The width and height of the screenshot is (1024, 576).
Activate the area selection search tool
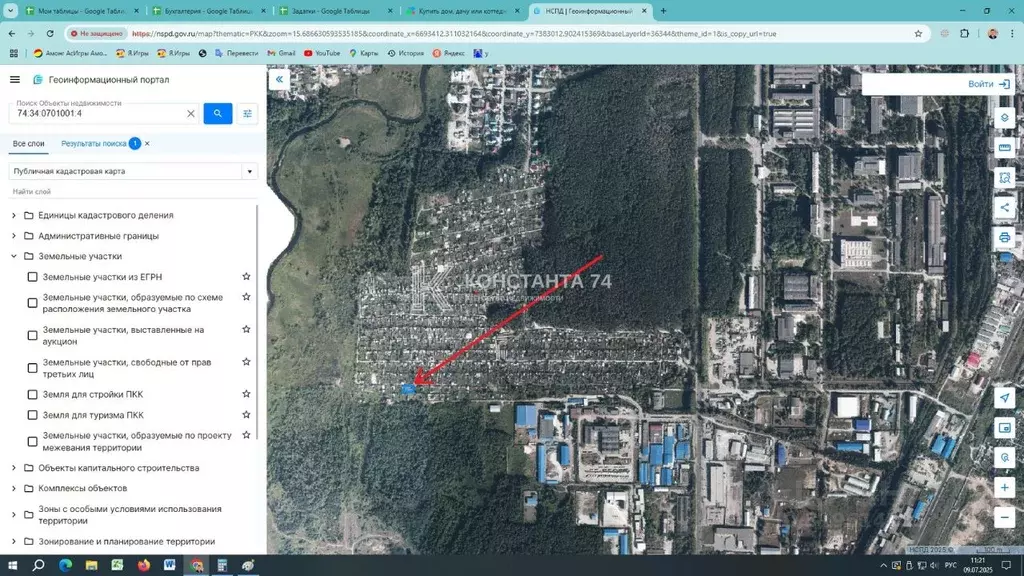coord(1004,178)
